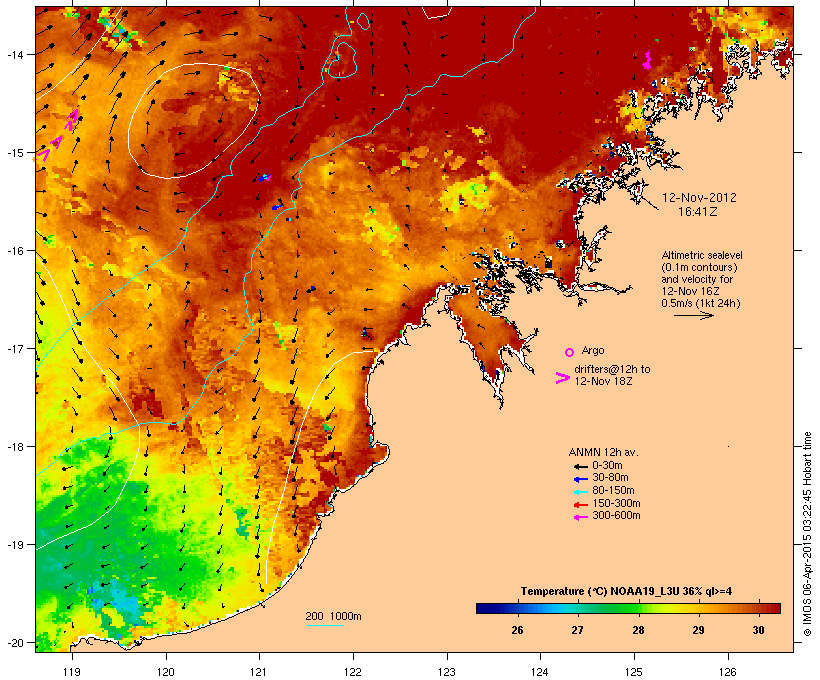The image size is (820, 680).
Task: Click the blue 30-80m legend arrow
Action: pos(580,479)
